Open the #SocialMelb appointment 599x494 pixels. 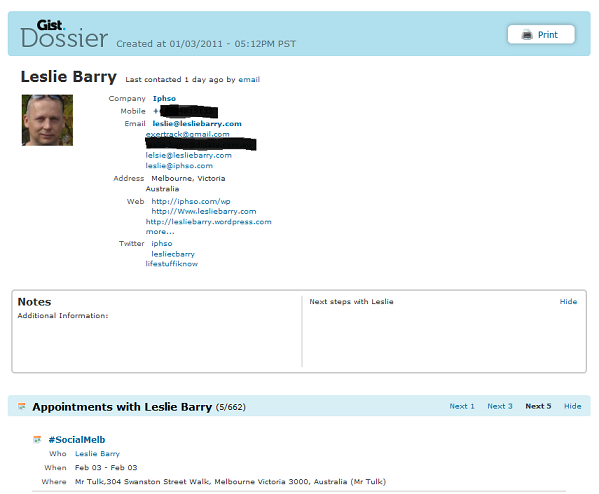(x=77, y=440)
